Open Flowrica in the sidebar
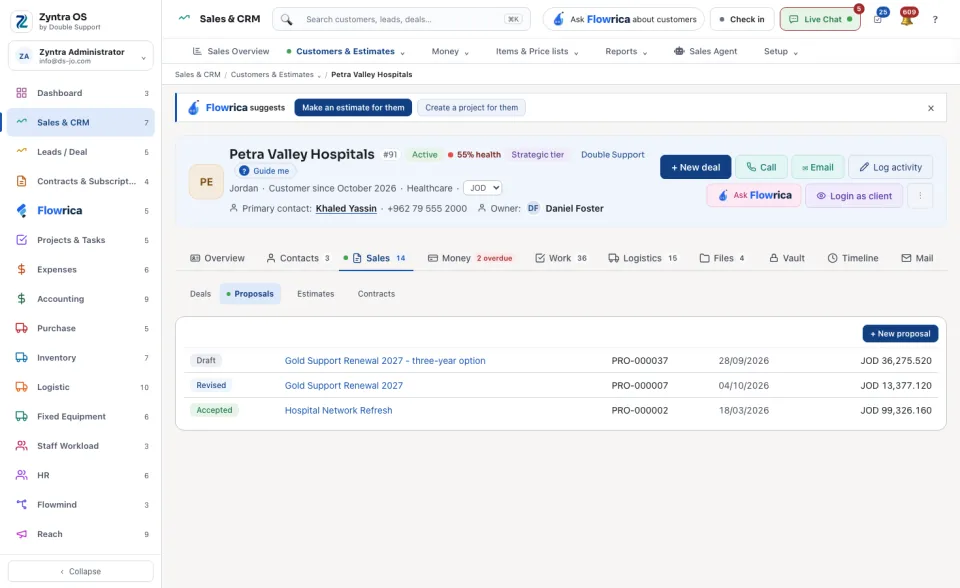The image size is (960, 588). pyautogui.click(x=81, y=211)
